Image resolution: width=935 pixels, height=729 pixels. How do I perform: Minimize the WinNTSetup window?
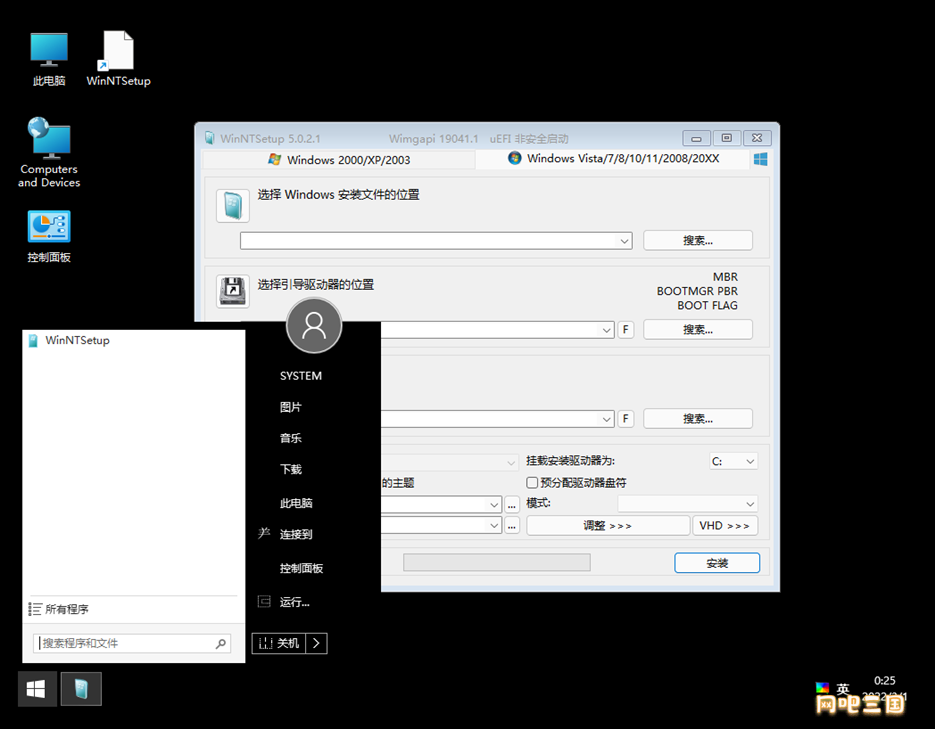point(696,138)
